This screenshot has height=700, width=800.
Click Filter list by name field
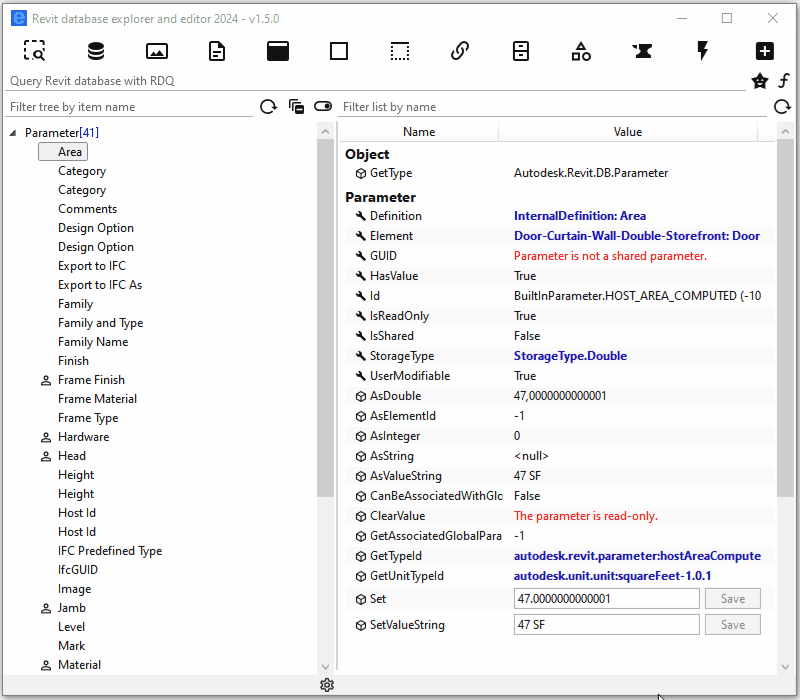[x=553, y=107]
